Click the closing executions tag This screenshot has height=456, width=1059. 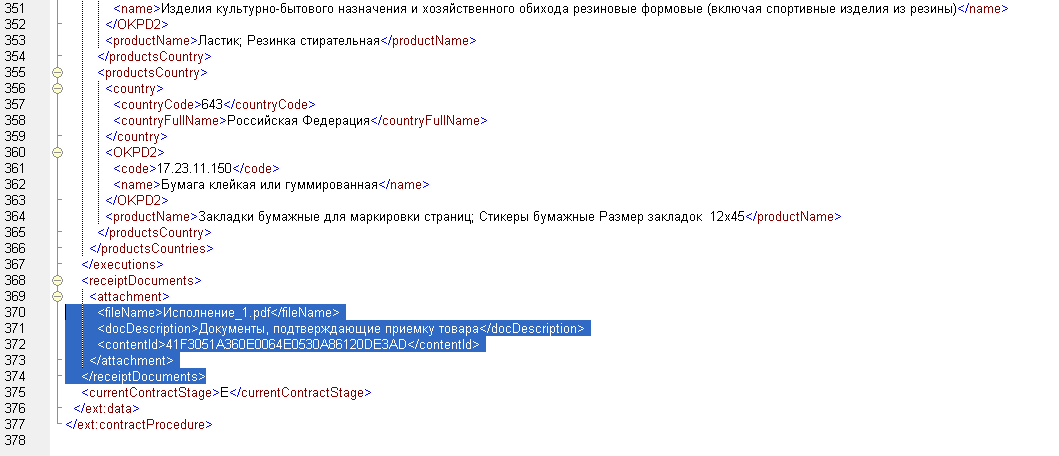tap(122, 265)
